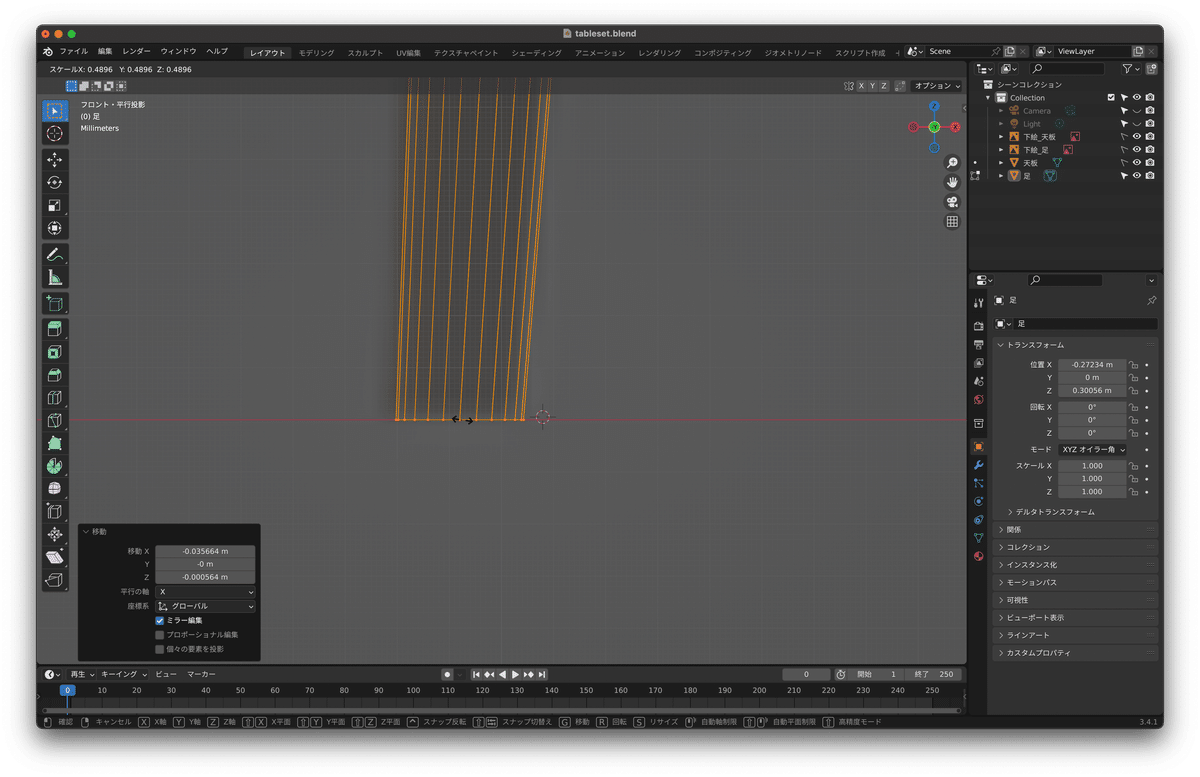1200x777 pixels.
Task: Open the Render properties tab icon
Action: coord(978,326)
